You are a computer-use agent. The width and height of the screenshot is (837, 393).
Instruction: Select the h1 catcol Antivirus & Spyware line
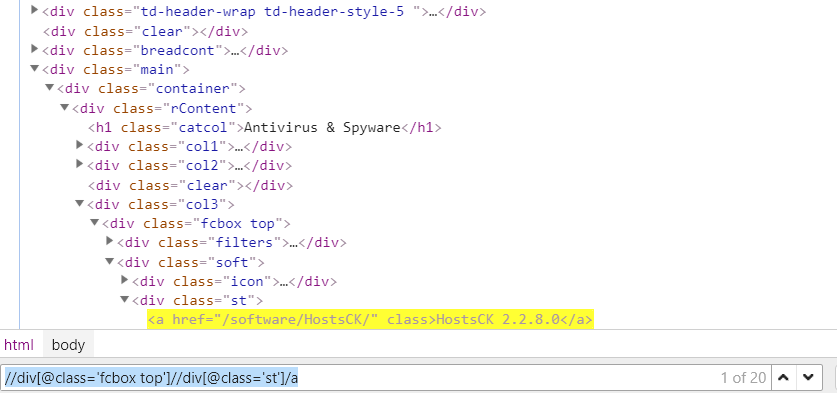tap(265, 128)
